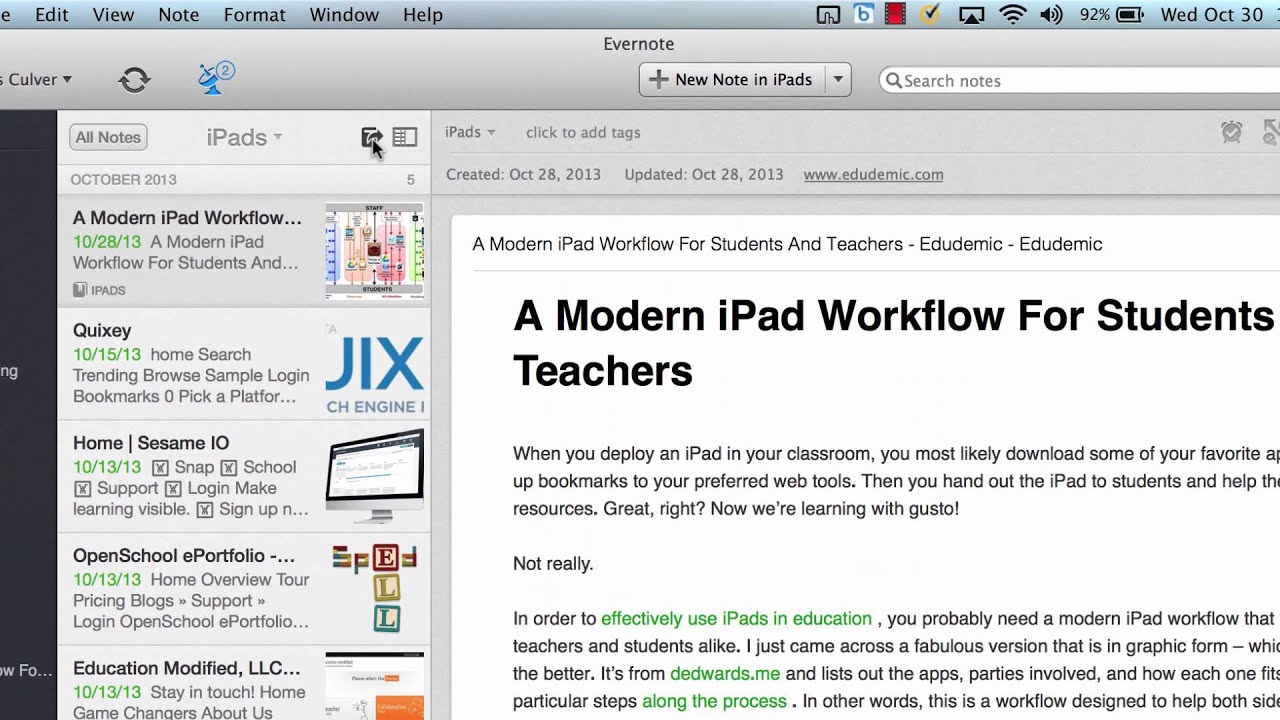
Task: Select the Quixey note
Action: (x=244, y=364)
